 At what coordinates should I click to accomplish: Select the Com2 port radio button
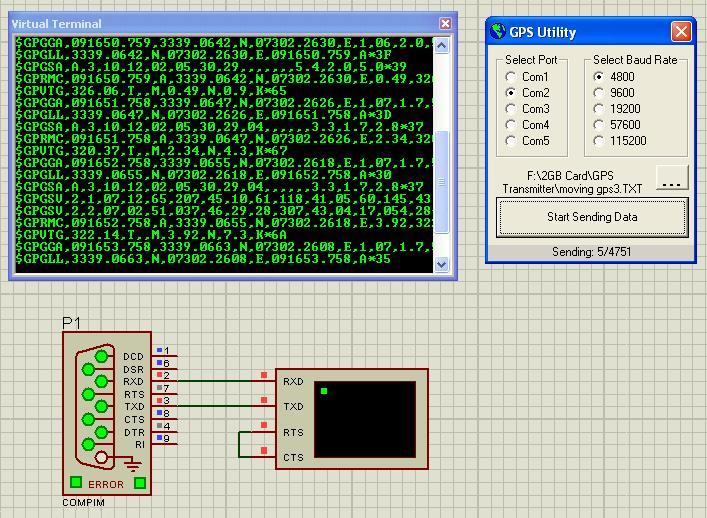(x=510, y=93)
